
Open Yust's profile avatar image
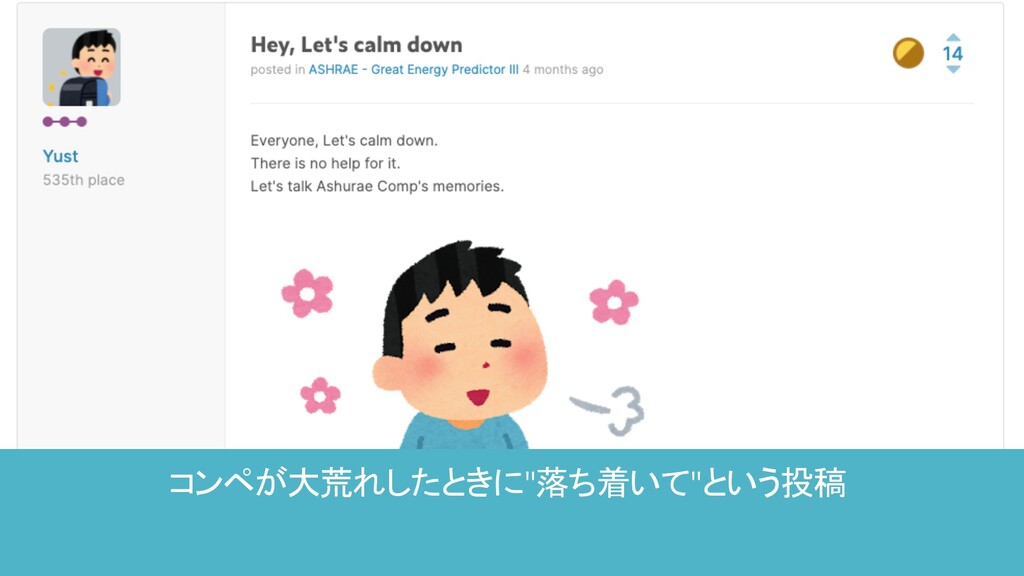point(82,67)
